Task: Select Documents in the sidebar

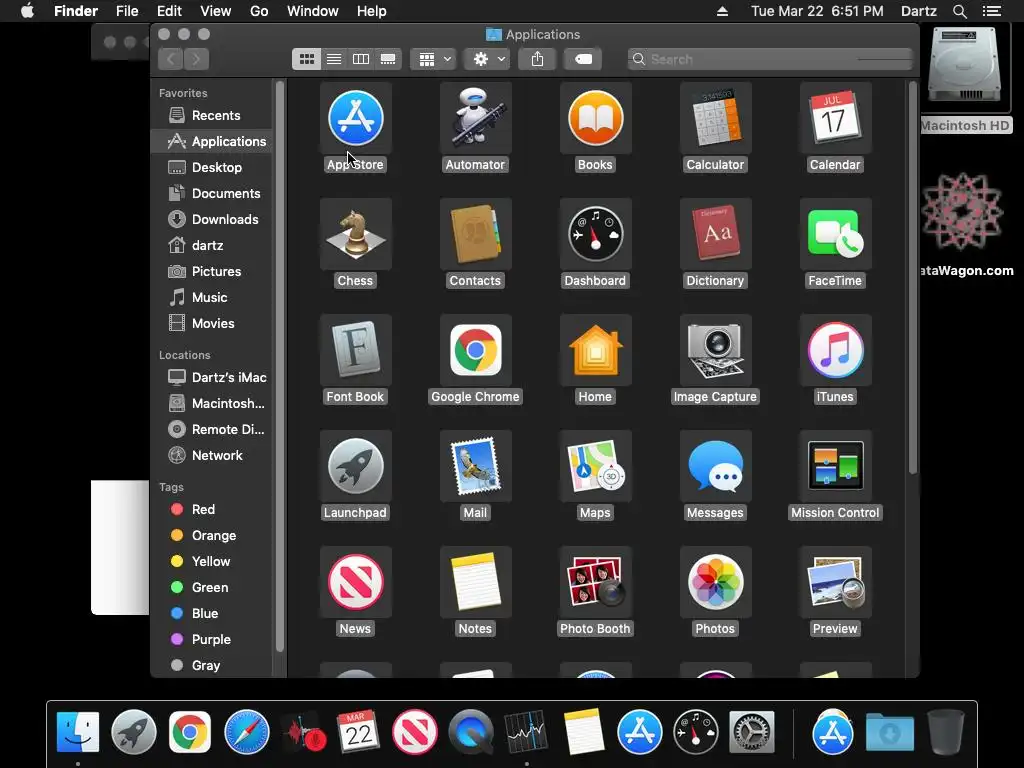Action: (212, 194)
